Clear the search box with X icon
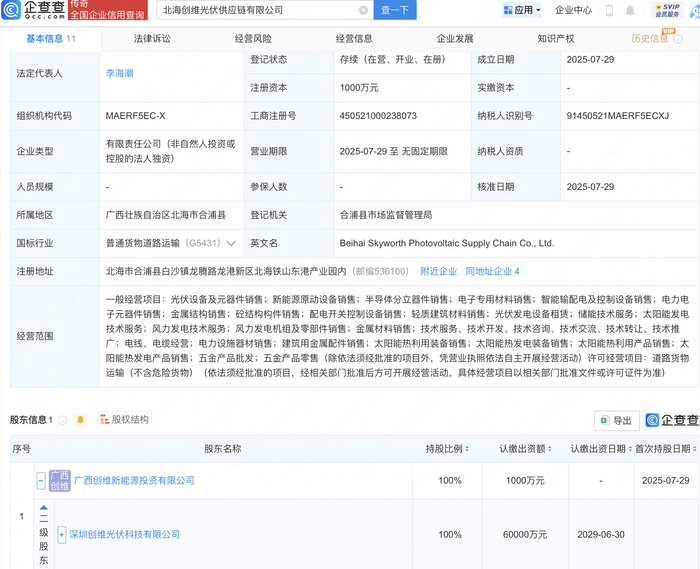 [363, 10]
